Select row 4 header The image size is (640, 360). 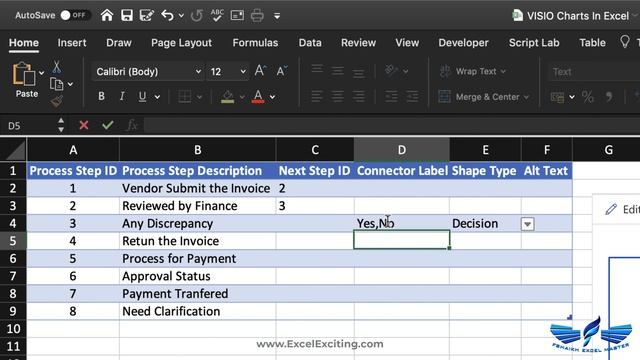coord(13,223)
